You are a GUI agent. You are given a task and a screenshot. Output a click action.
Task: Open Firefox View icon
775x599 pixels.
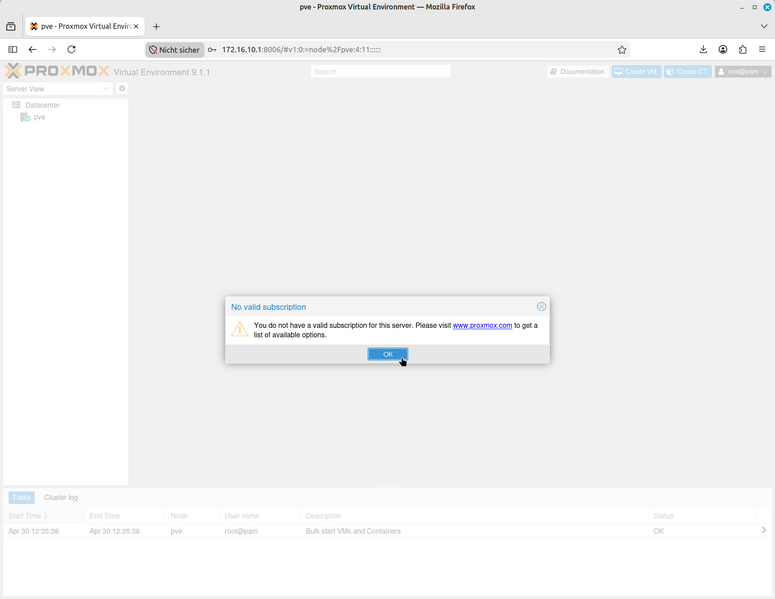[x=11, y=26]
